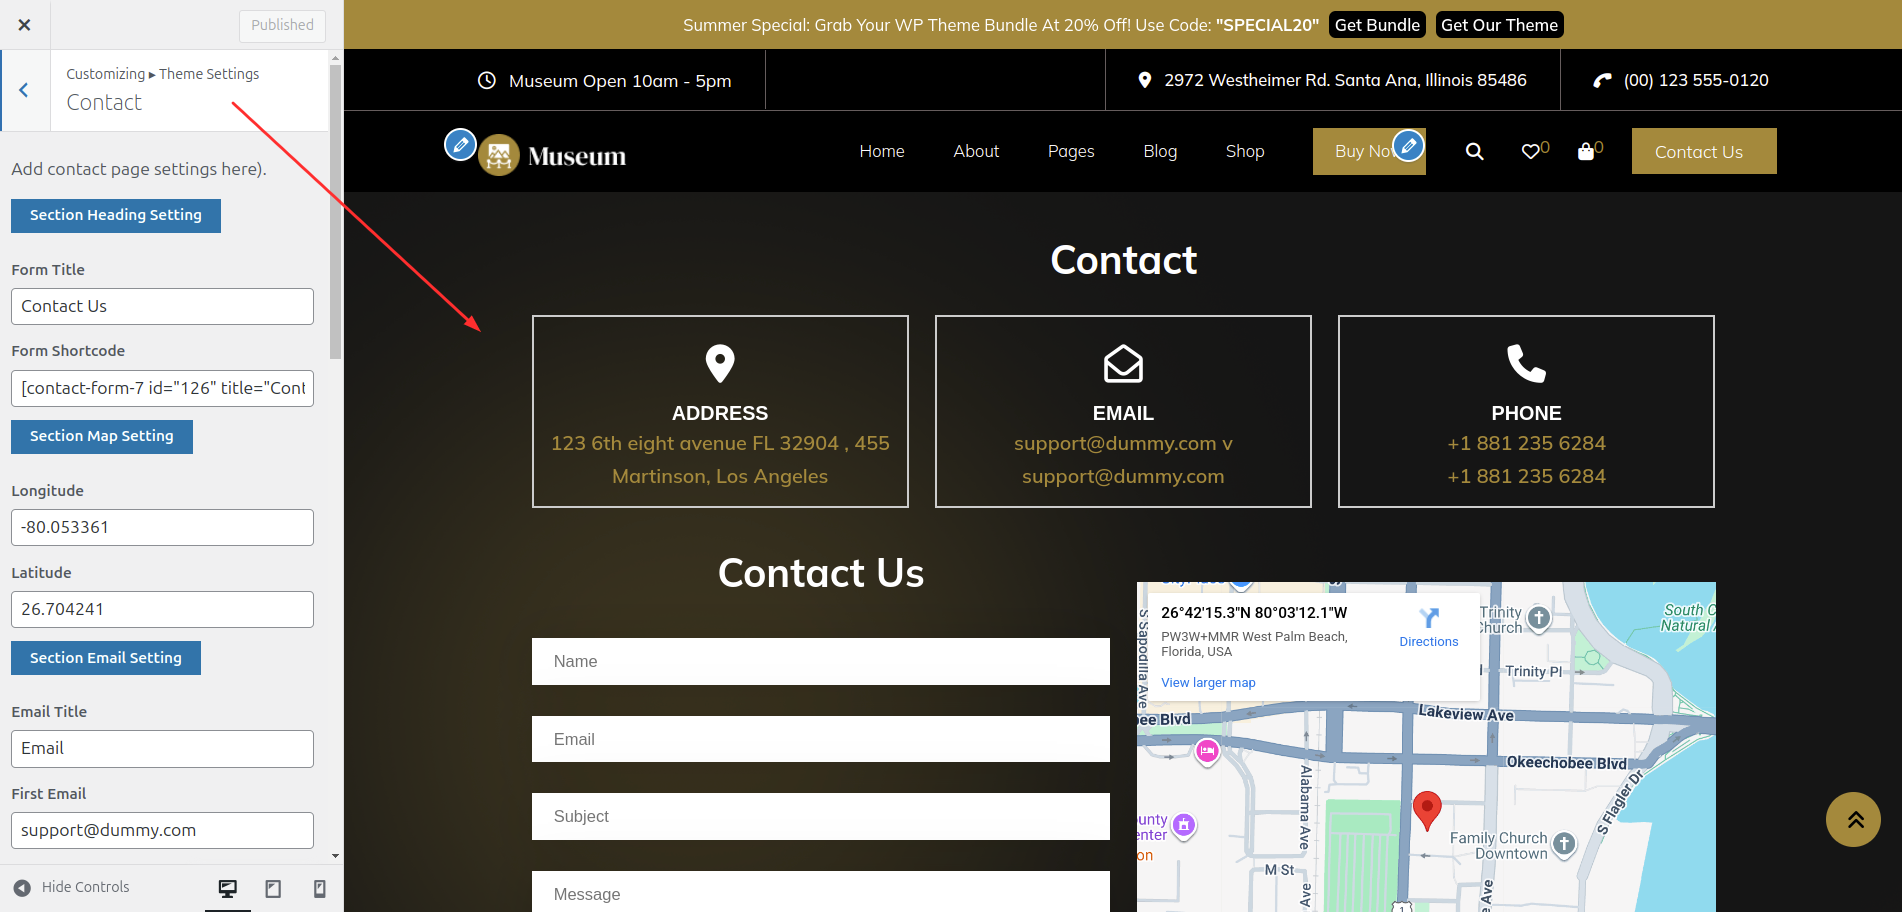The height and width of the screenshot is (912, 1902).
Task: Click the location pin icon in top bar
Action: pos(1144,80)
